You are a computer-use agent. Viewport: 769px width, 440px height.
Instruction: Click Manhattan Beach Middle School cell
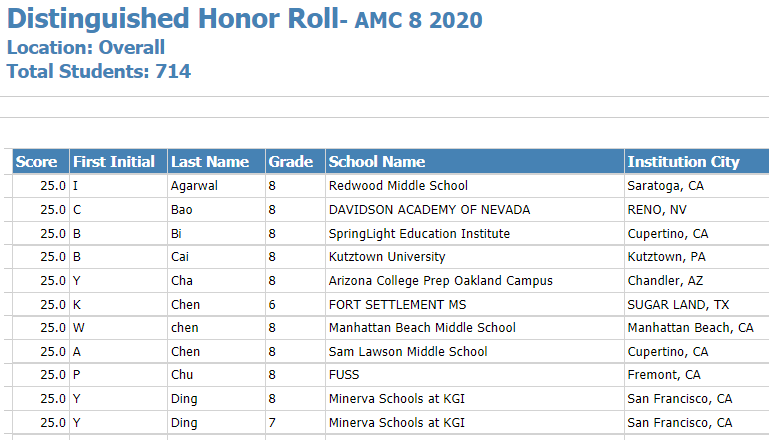475,328
